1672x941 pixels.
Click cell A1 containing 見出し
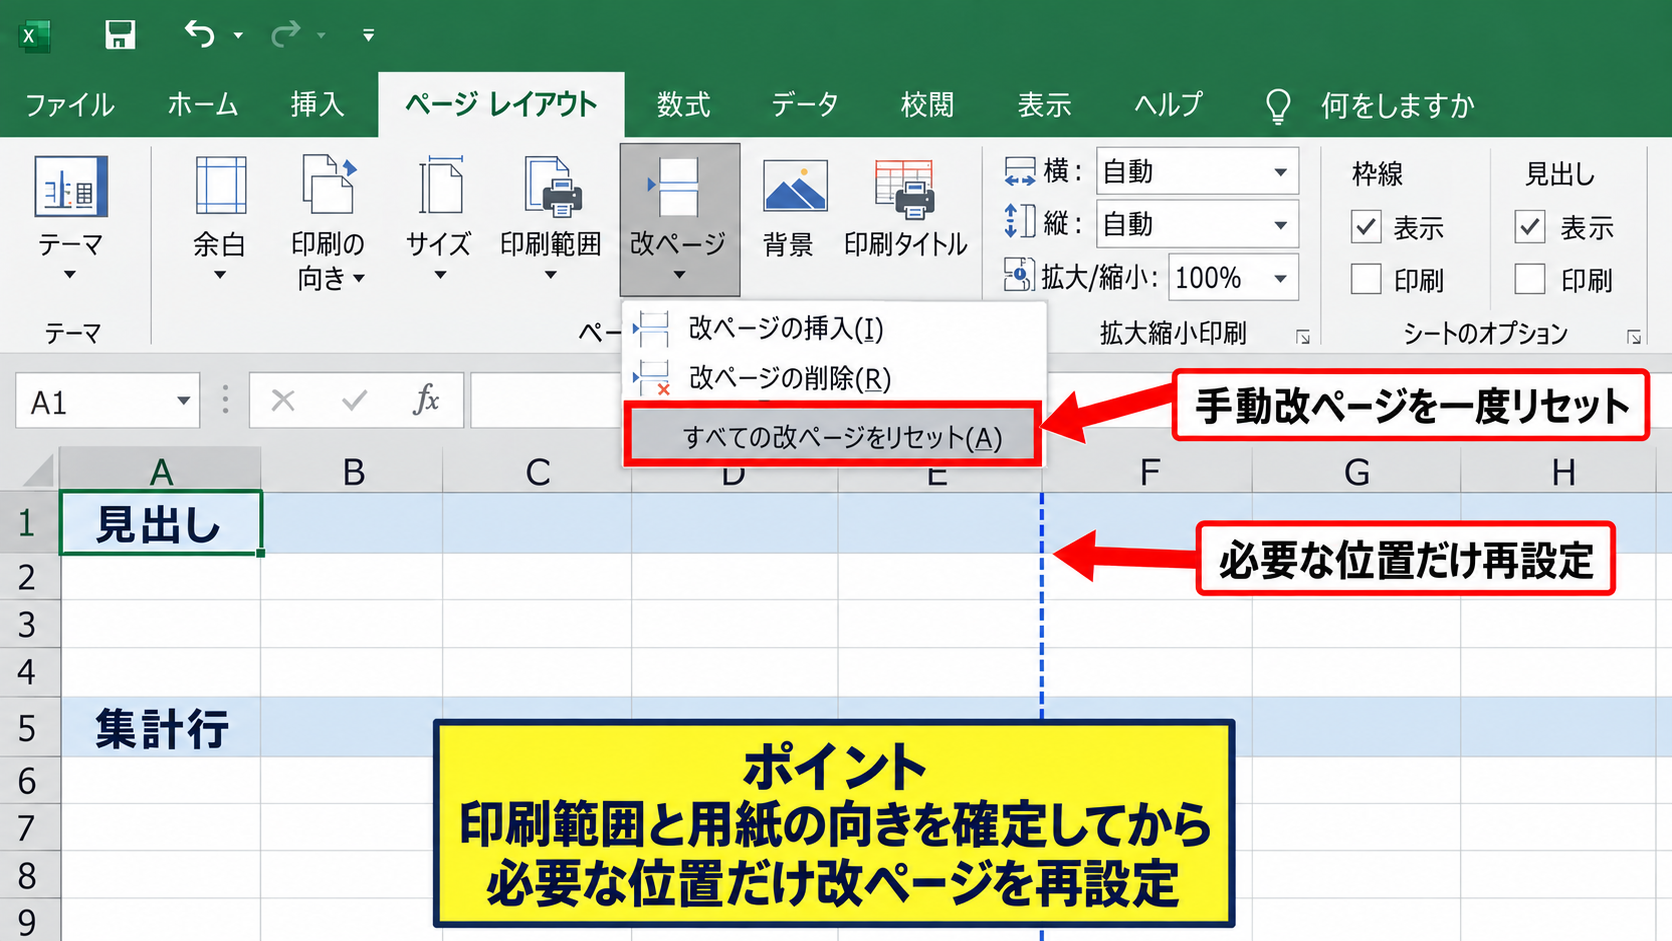tap(161, 523)
